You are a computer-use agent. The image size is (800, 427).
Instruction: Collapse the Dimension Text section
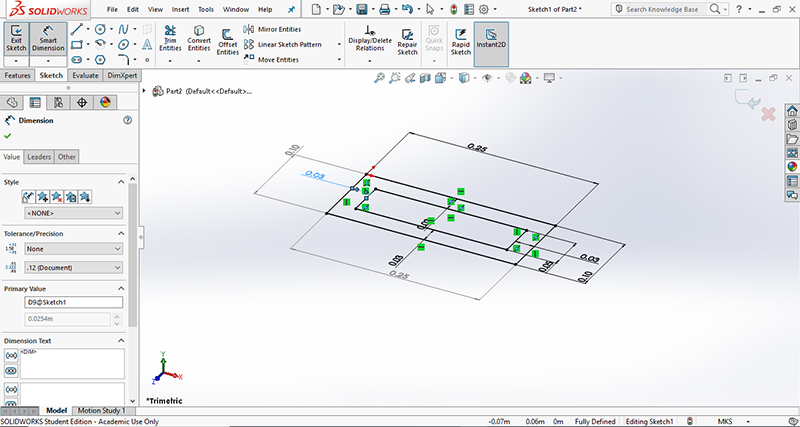click(x=121, y=341)
